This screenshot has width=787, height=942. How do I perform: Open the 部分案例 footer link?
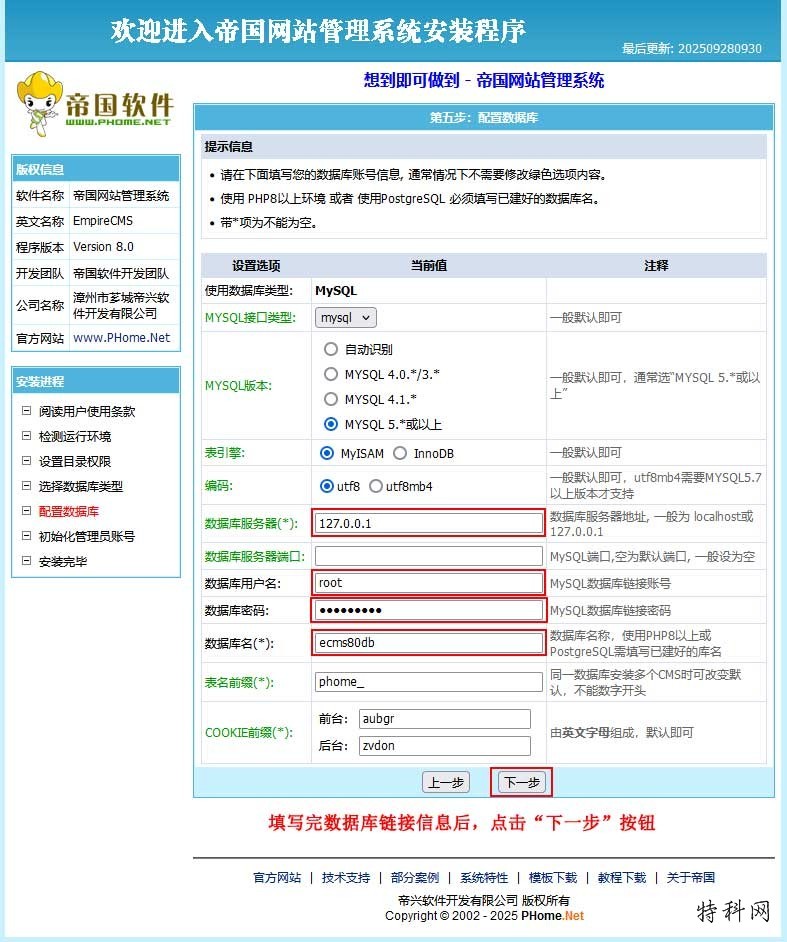pyautogui.click(x=415, y=878)
